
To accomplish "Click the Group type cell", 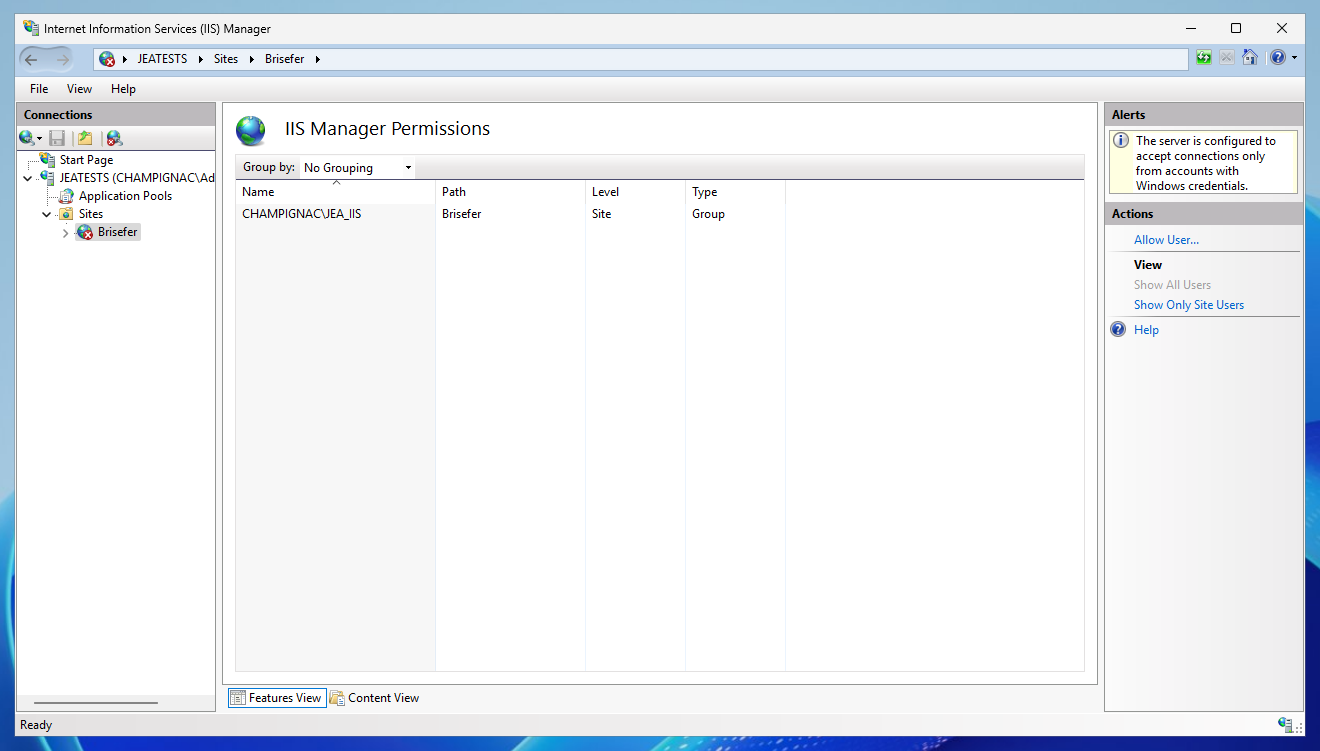I will [x=708, y=214].
